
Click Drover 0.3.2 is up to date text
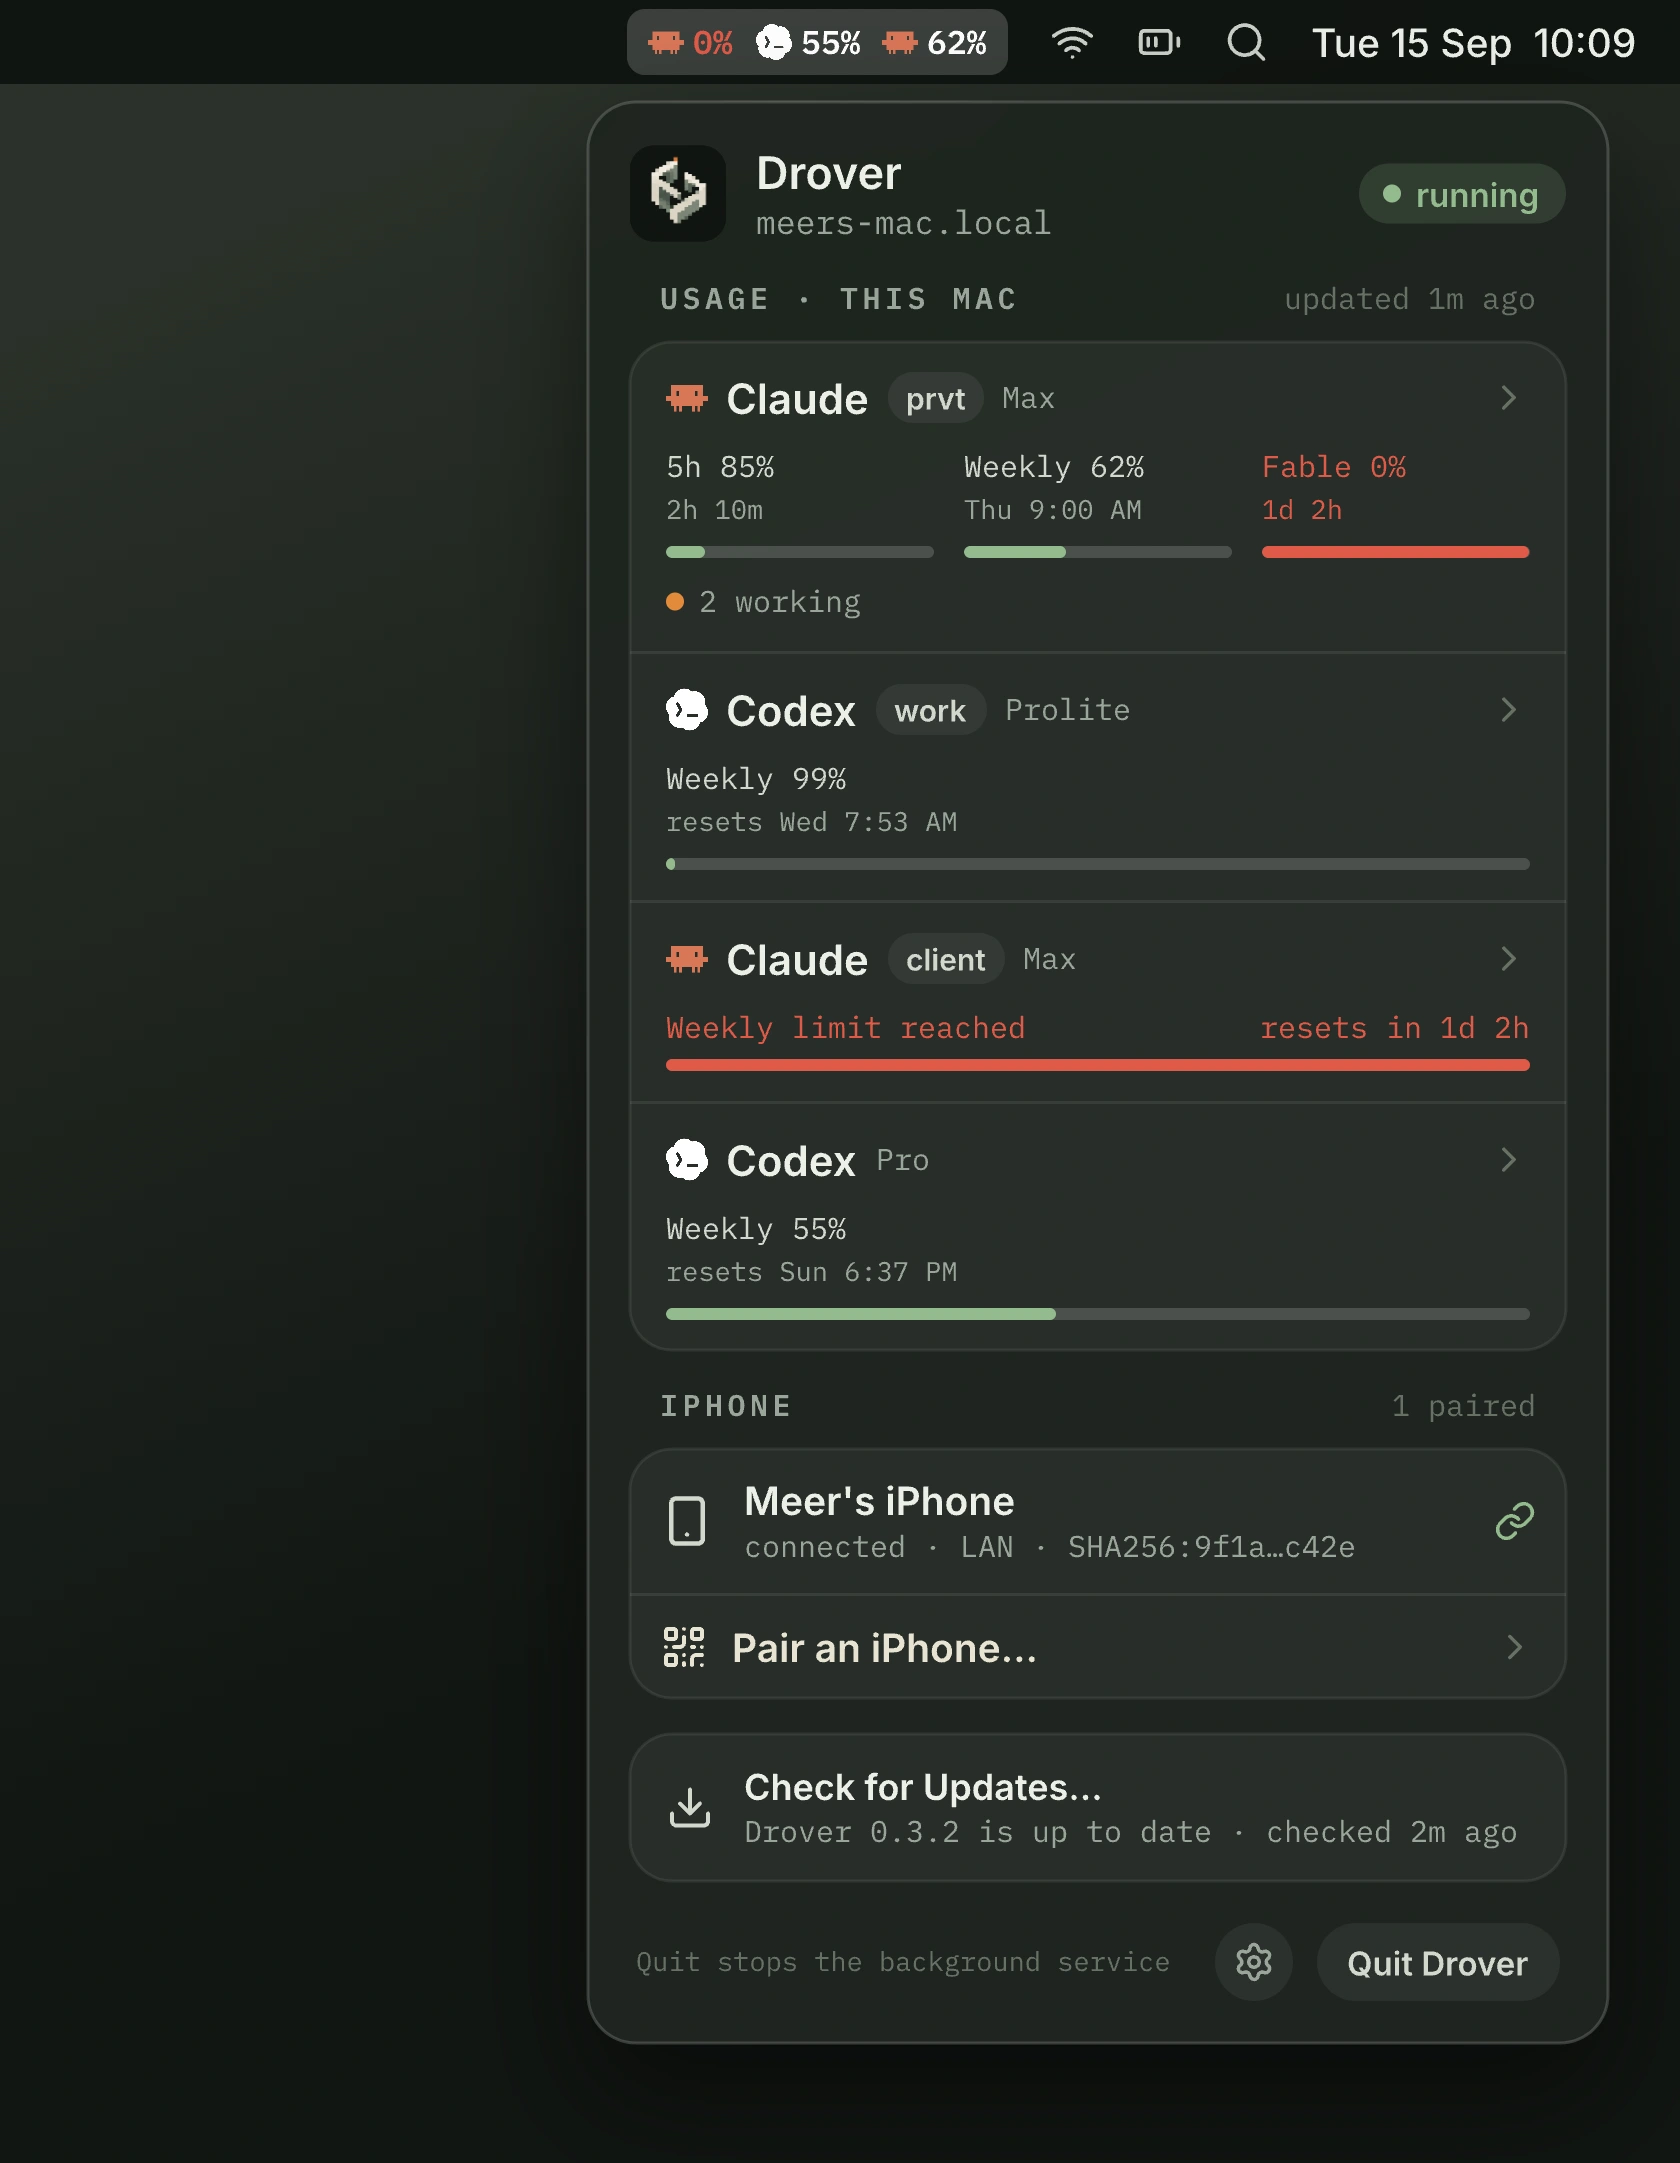pos(977,1832)
